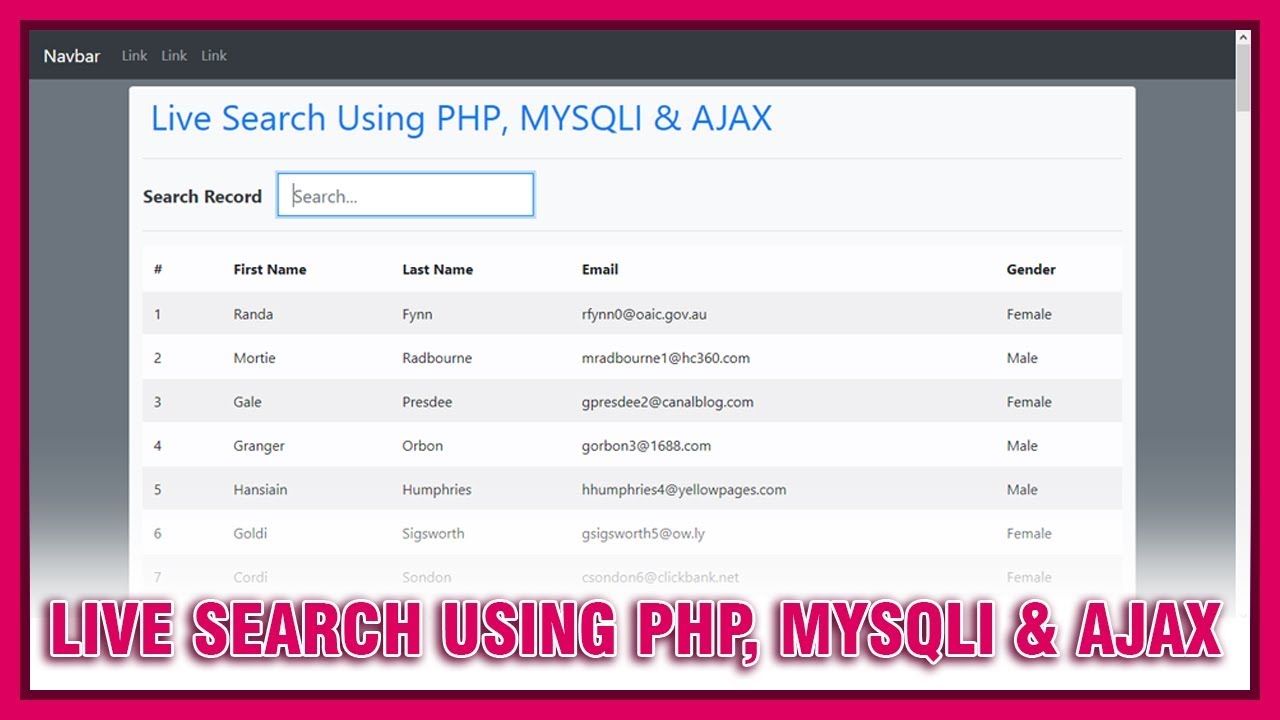Image resolution: width=1280 pixels, height=720 pixels.
Task: Click the page heading Live Search Using PHP
Action: pos(461,118)
